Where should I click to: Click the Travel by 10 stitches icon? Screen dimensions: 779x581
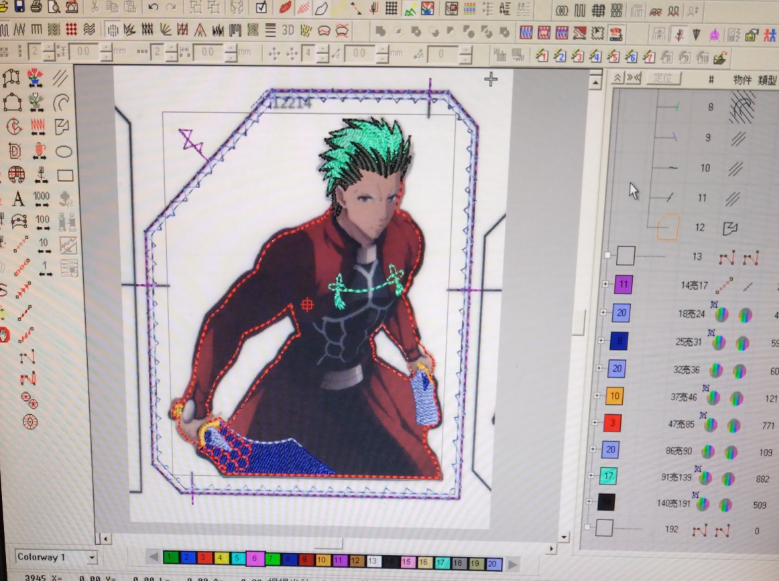click(x=44, y=245)
